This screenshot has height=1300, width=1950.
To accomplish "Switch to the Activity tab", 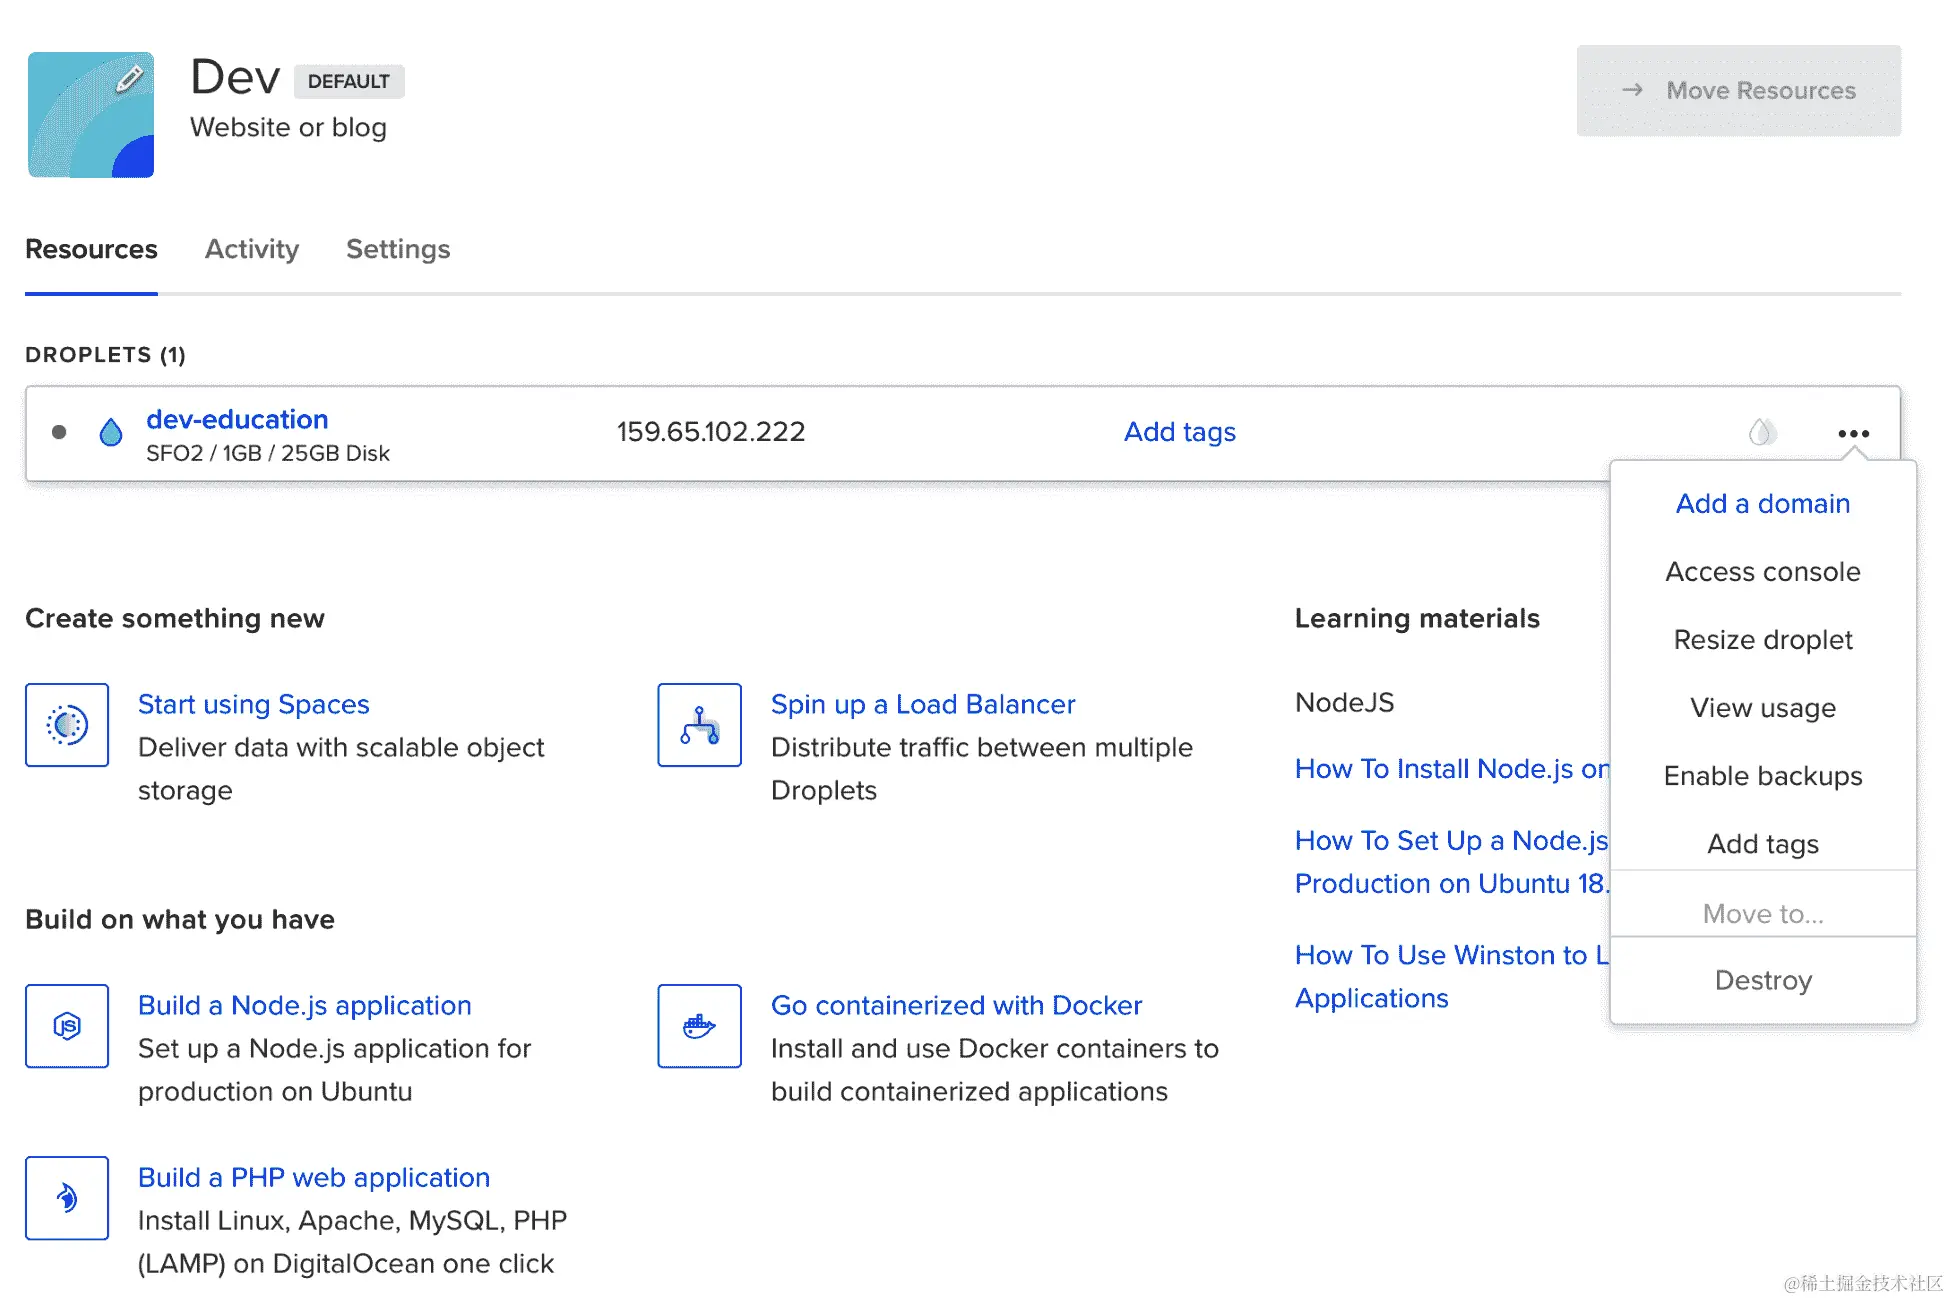I will pos(252,249).
